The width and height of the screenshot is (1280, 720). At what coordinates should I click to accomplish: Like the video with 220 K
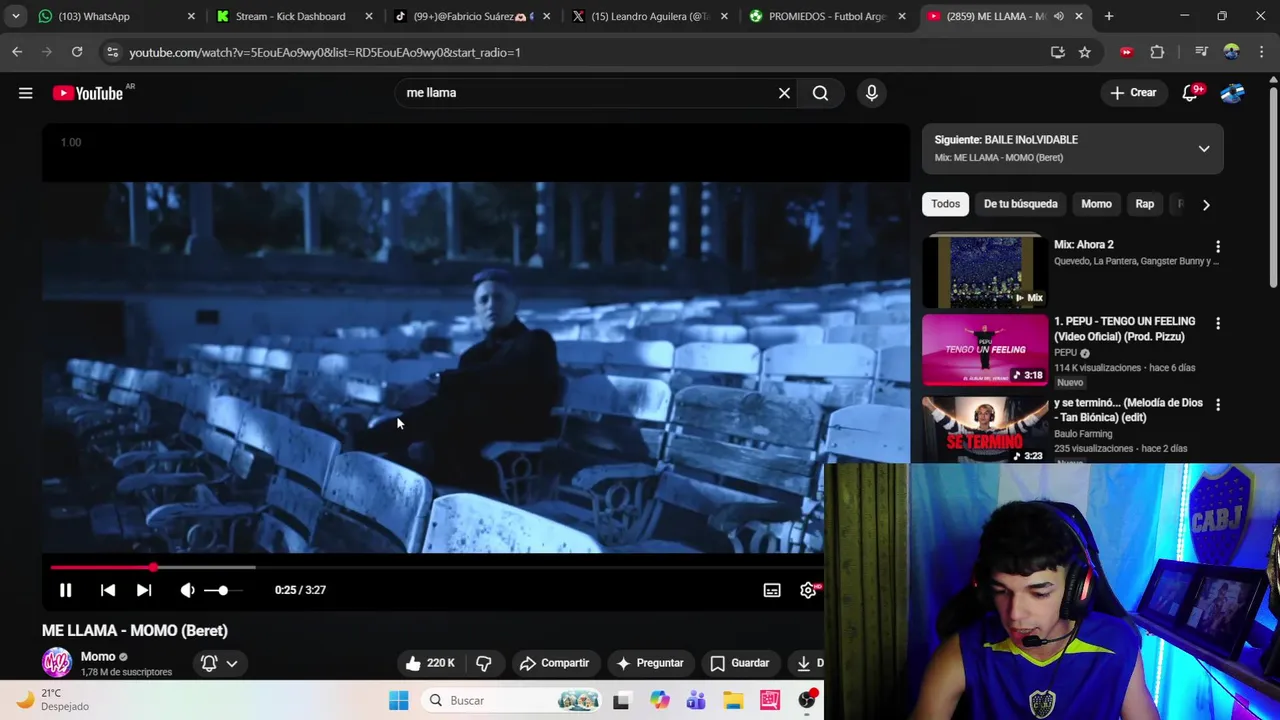click(x=430, y=663)
